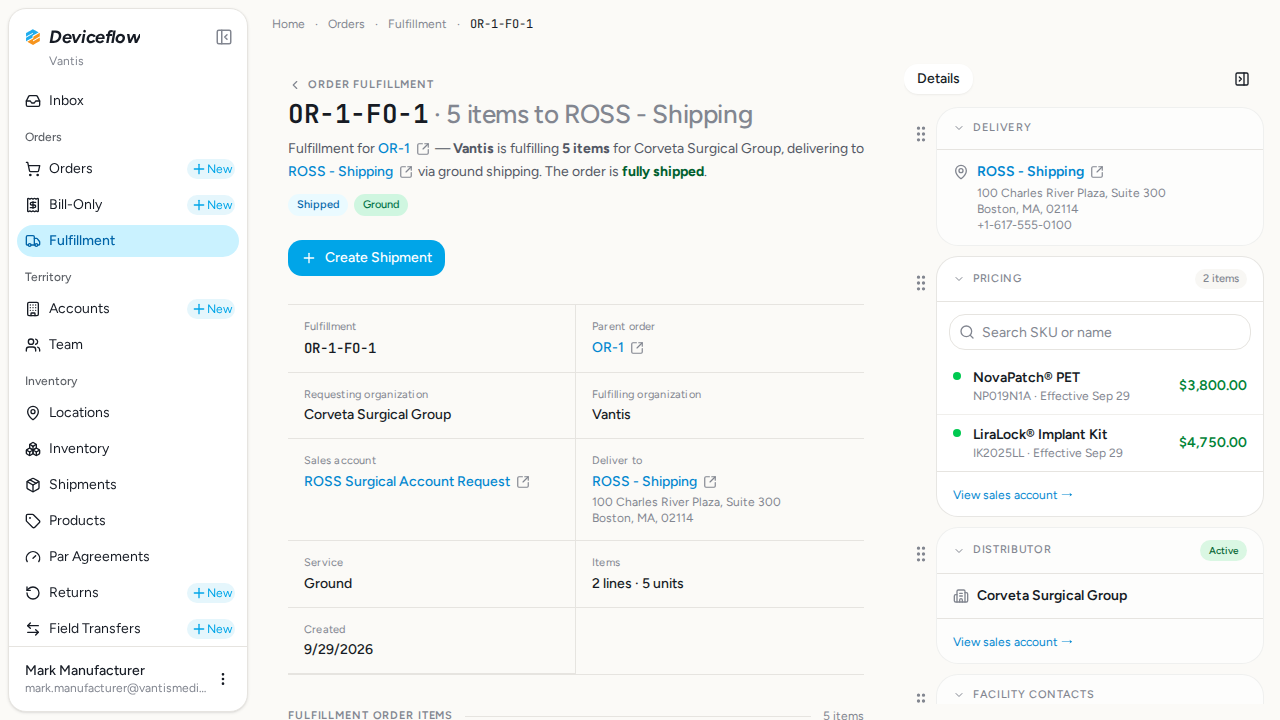
Task: Grab the Delivery card drag handle
Action: click(921, 134)
